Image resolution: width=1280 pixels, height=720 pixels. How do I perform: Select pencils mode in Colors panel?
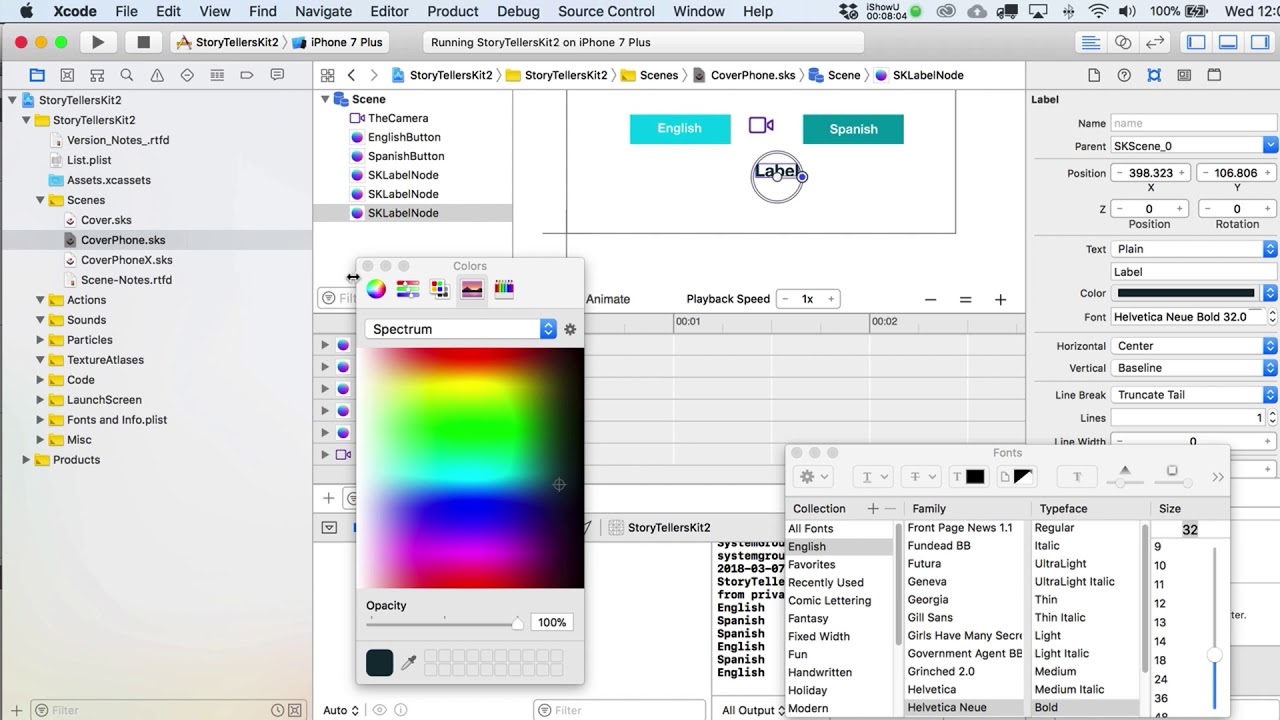[504, 289]
